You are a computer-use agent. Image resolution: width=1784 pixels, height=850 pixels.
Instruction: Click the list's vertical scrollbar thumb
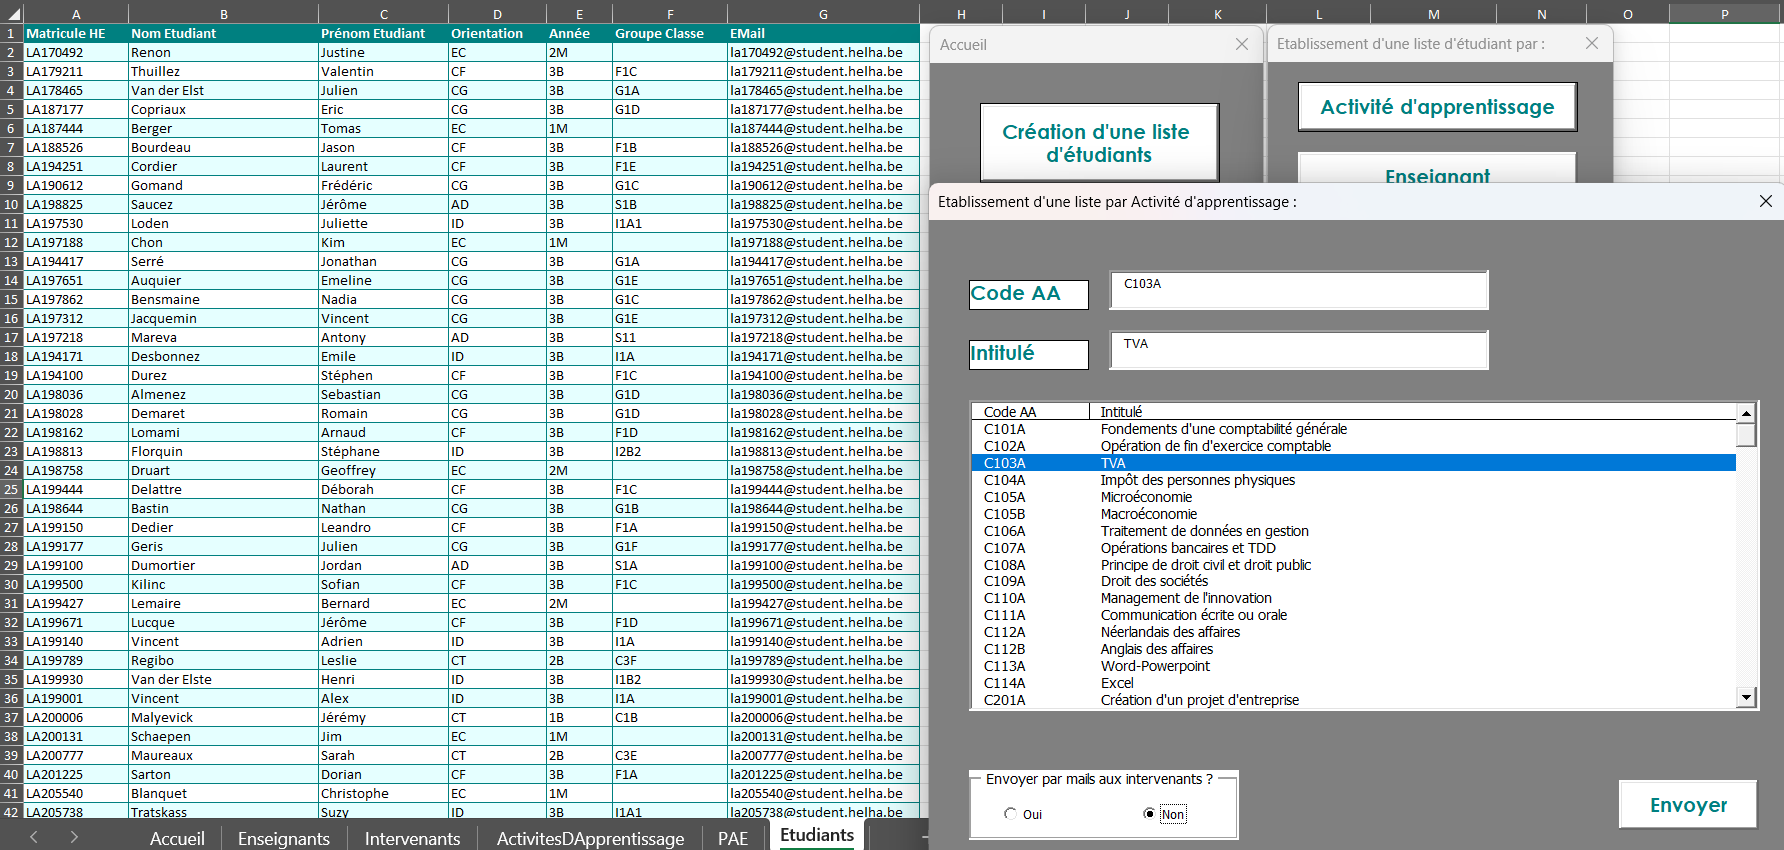(x=1746, y=435)
